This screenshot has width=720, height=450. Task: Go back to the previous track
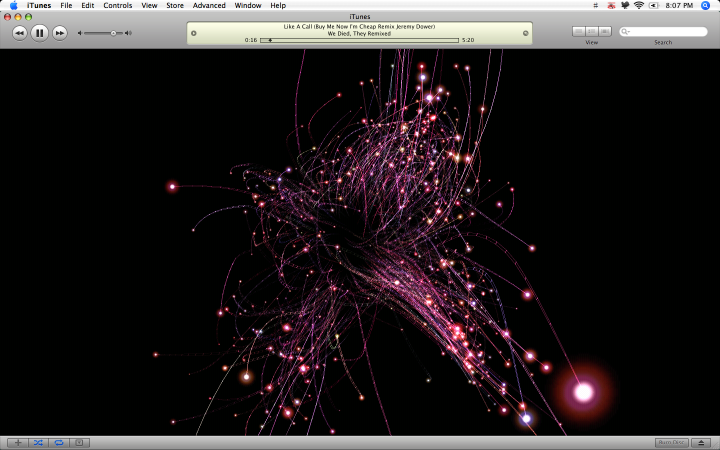click(x=19, y=33)
